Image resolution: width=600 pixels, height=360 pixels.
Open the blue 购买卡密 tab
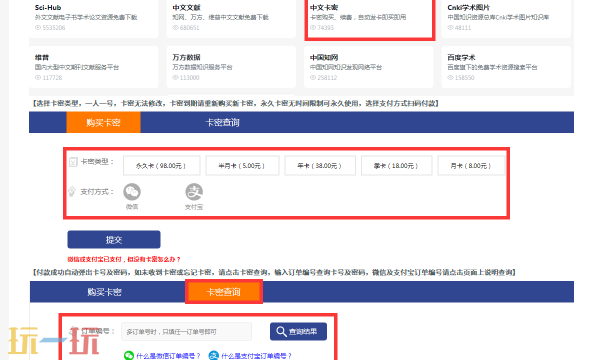(104, 292)
